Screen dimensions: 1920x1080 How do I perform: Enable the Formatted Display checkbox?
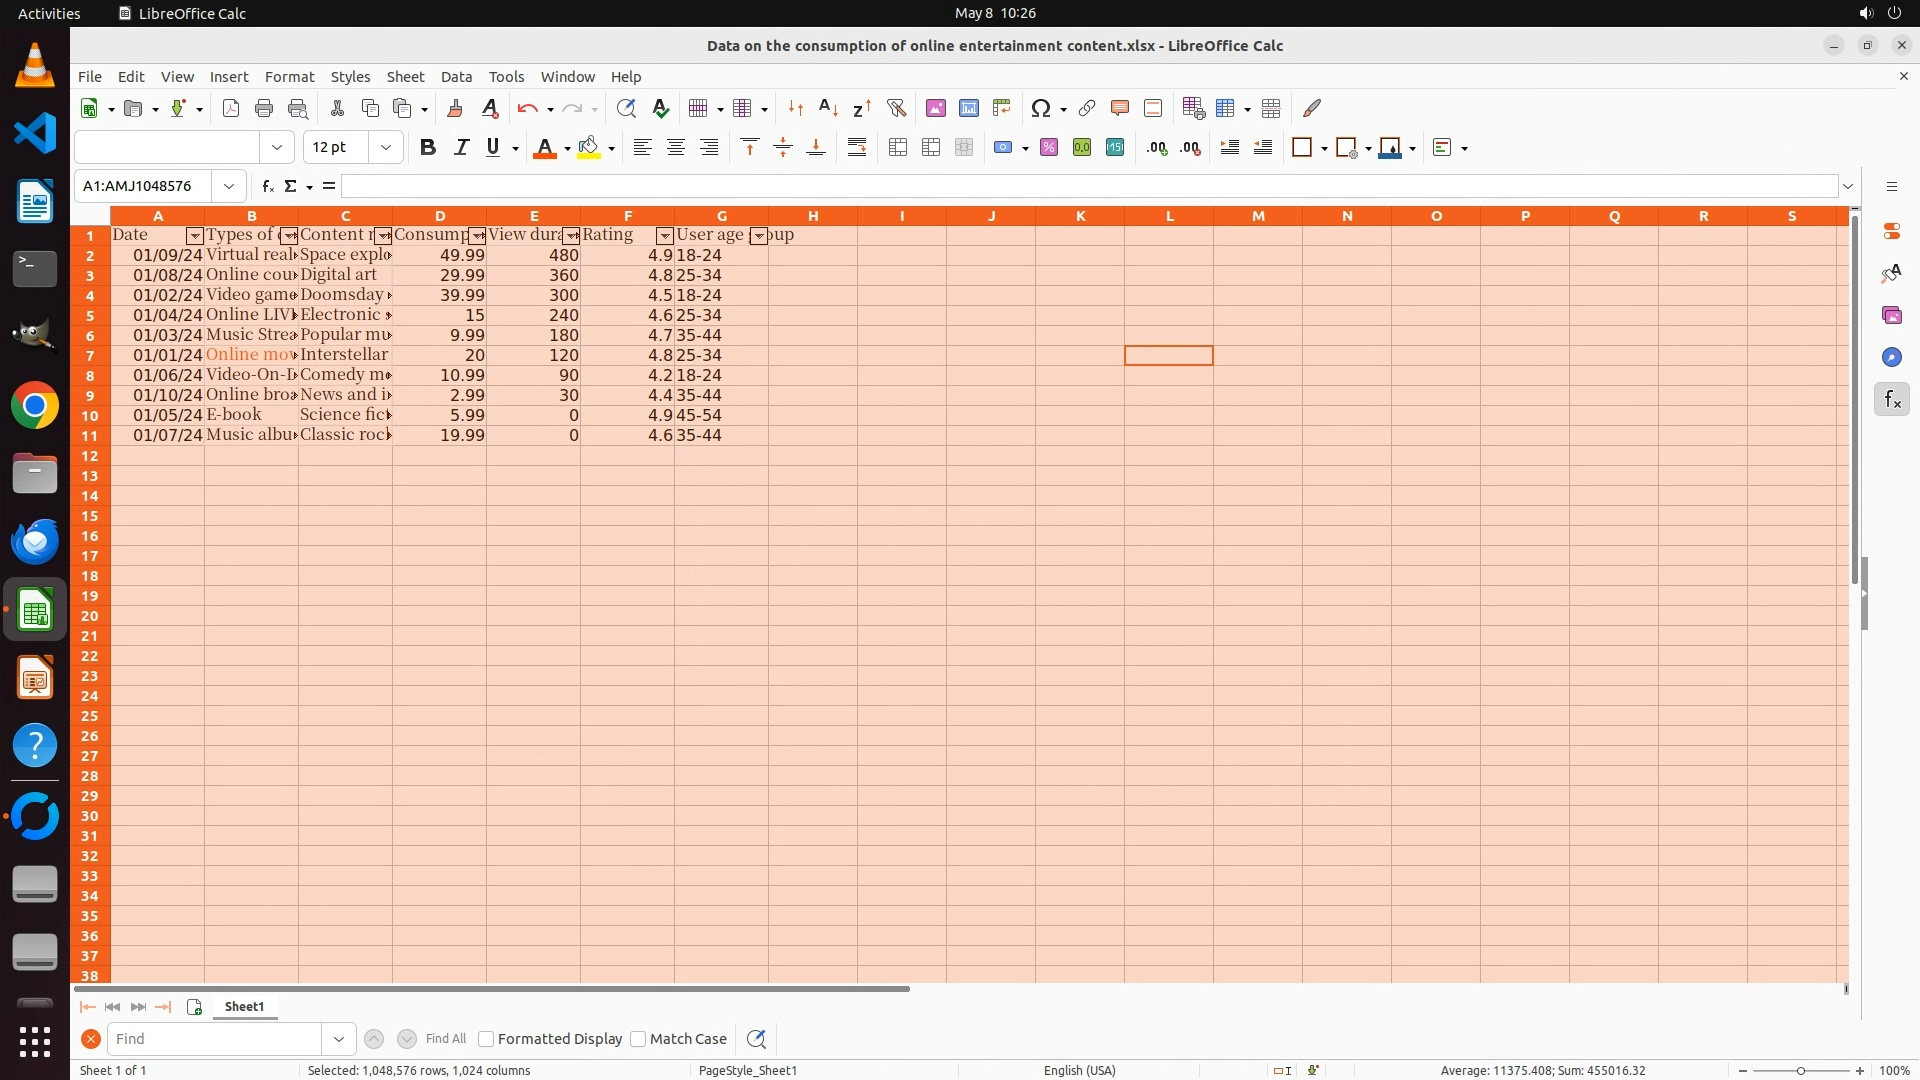(486, 1039)
